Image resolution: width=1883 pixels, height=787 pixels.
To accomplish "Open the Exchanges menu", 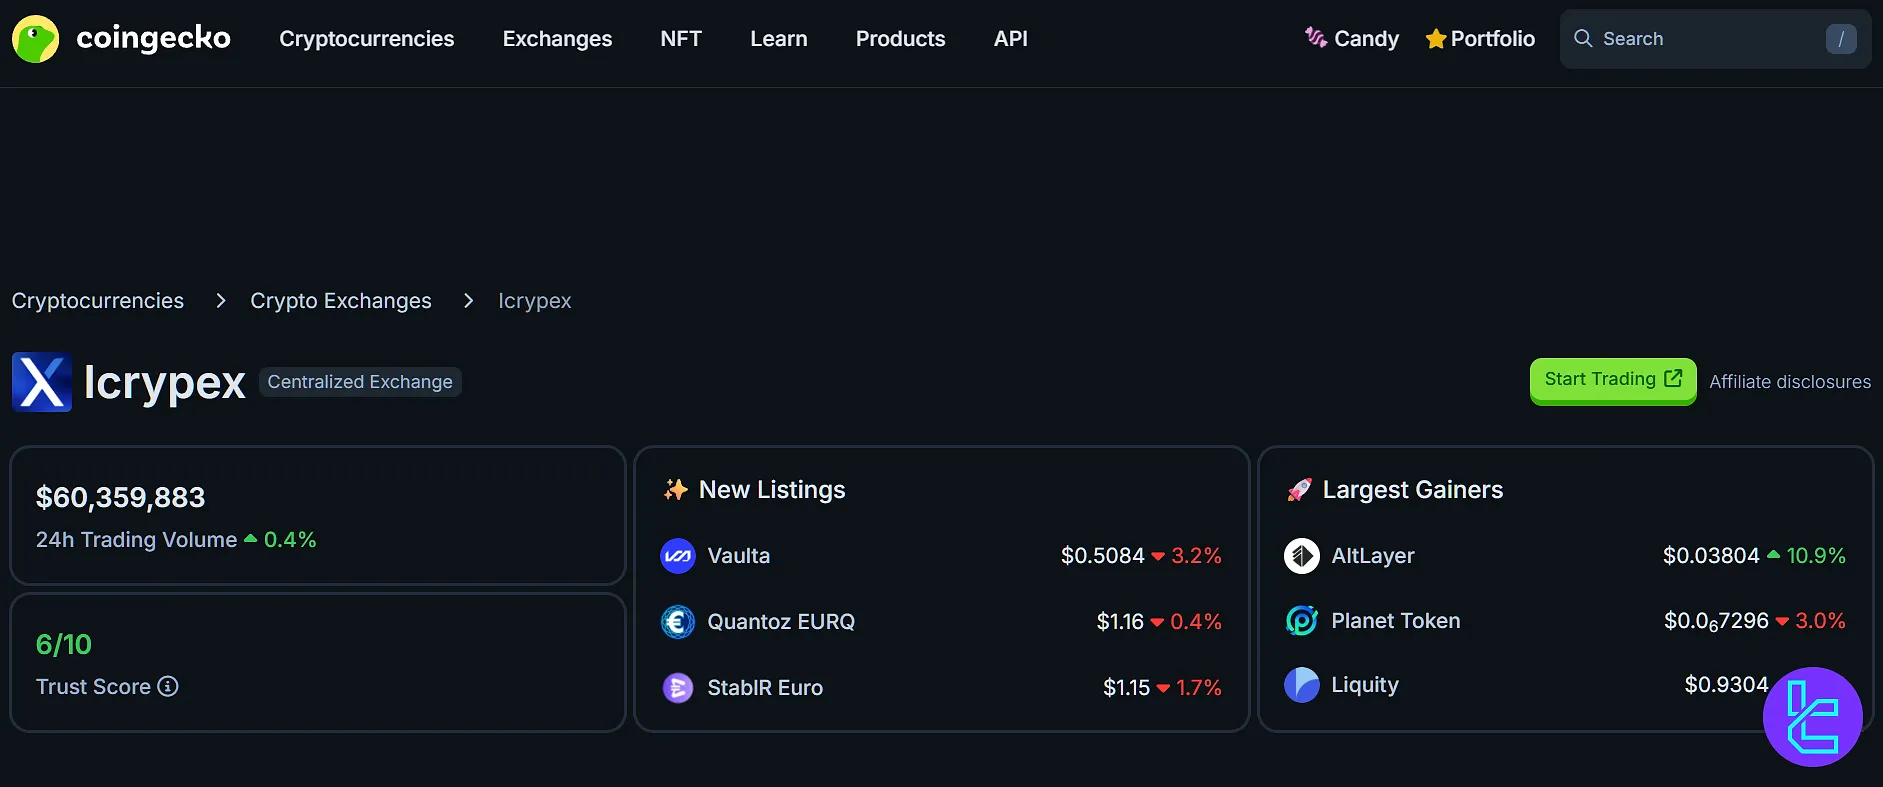I will 557,39.
